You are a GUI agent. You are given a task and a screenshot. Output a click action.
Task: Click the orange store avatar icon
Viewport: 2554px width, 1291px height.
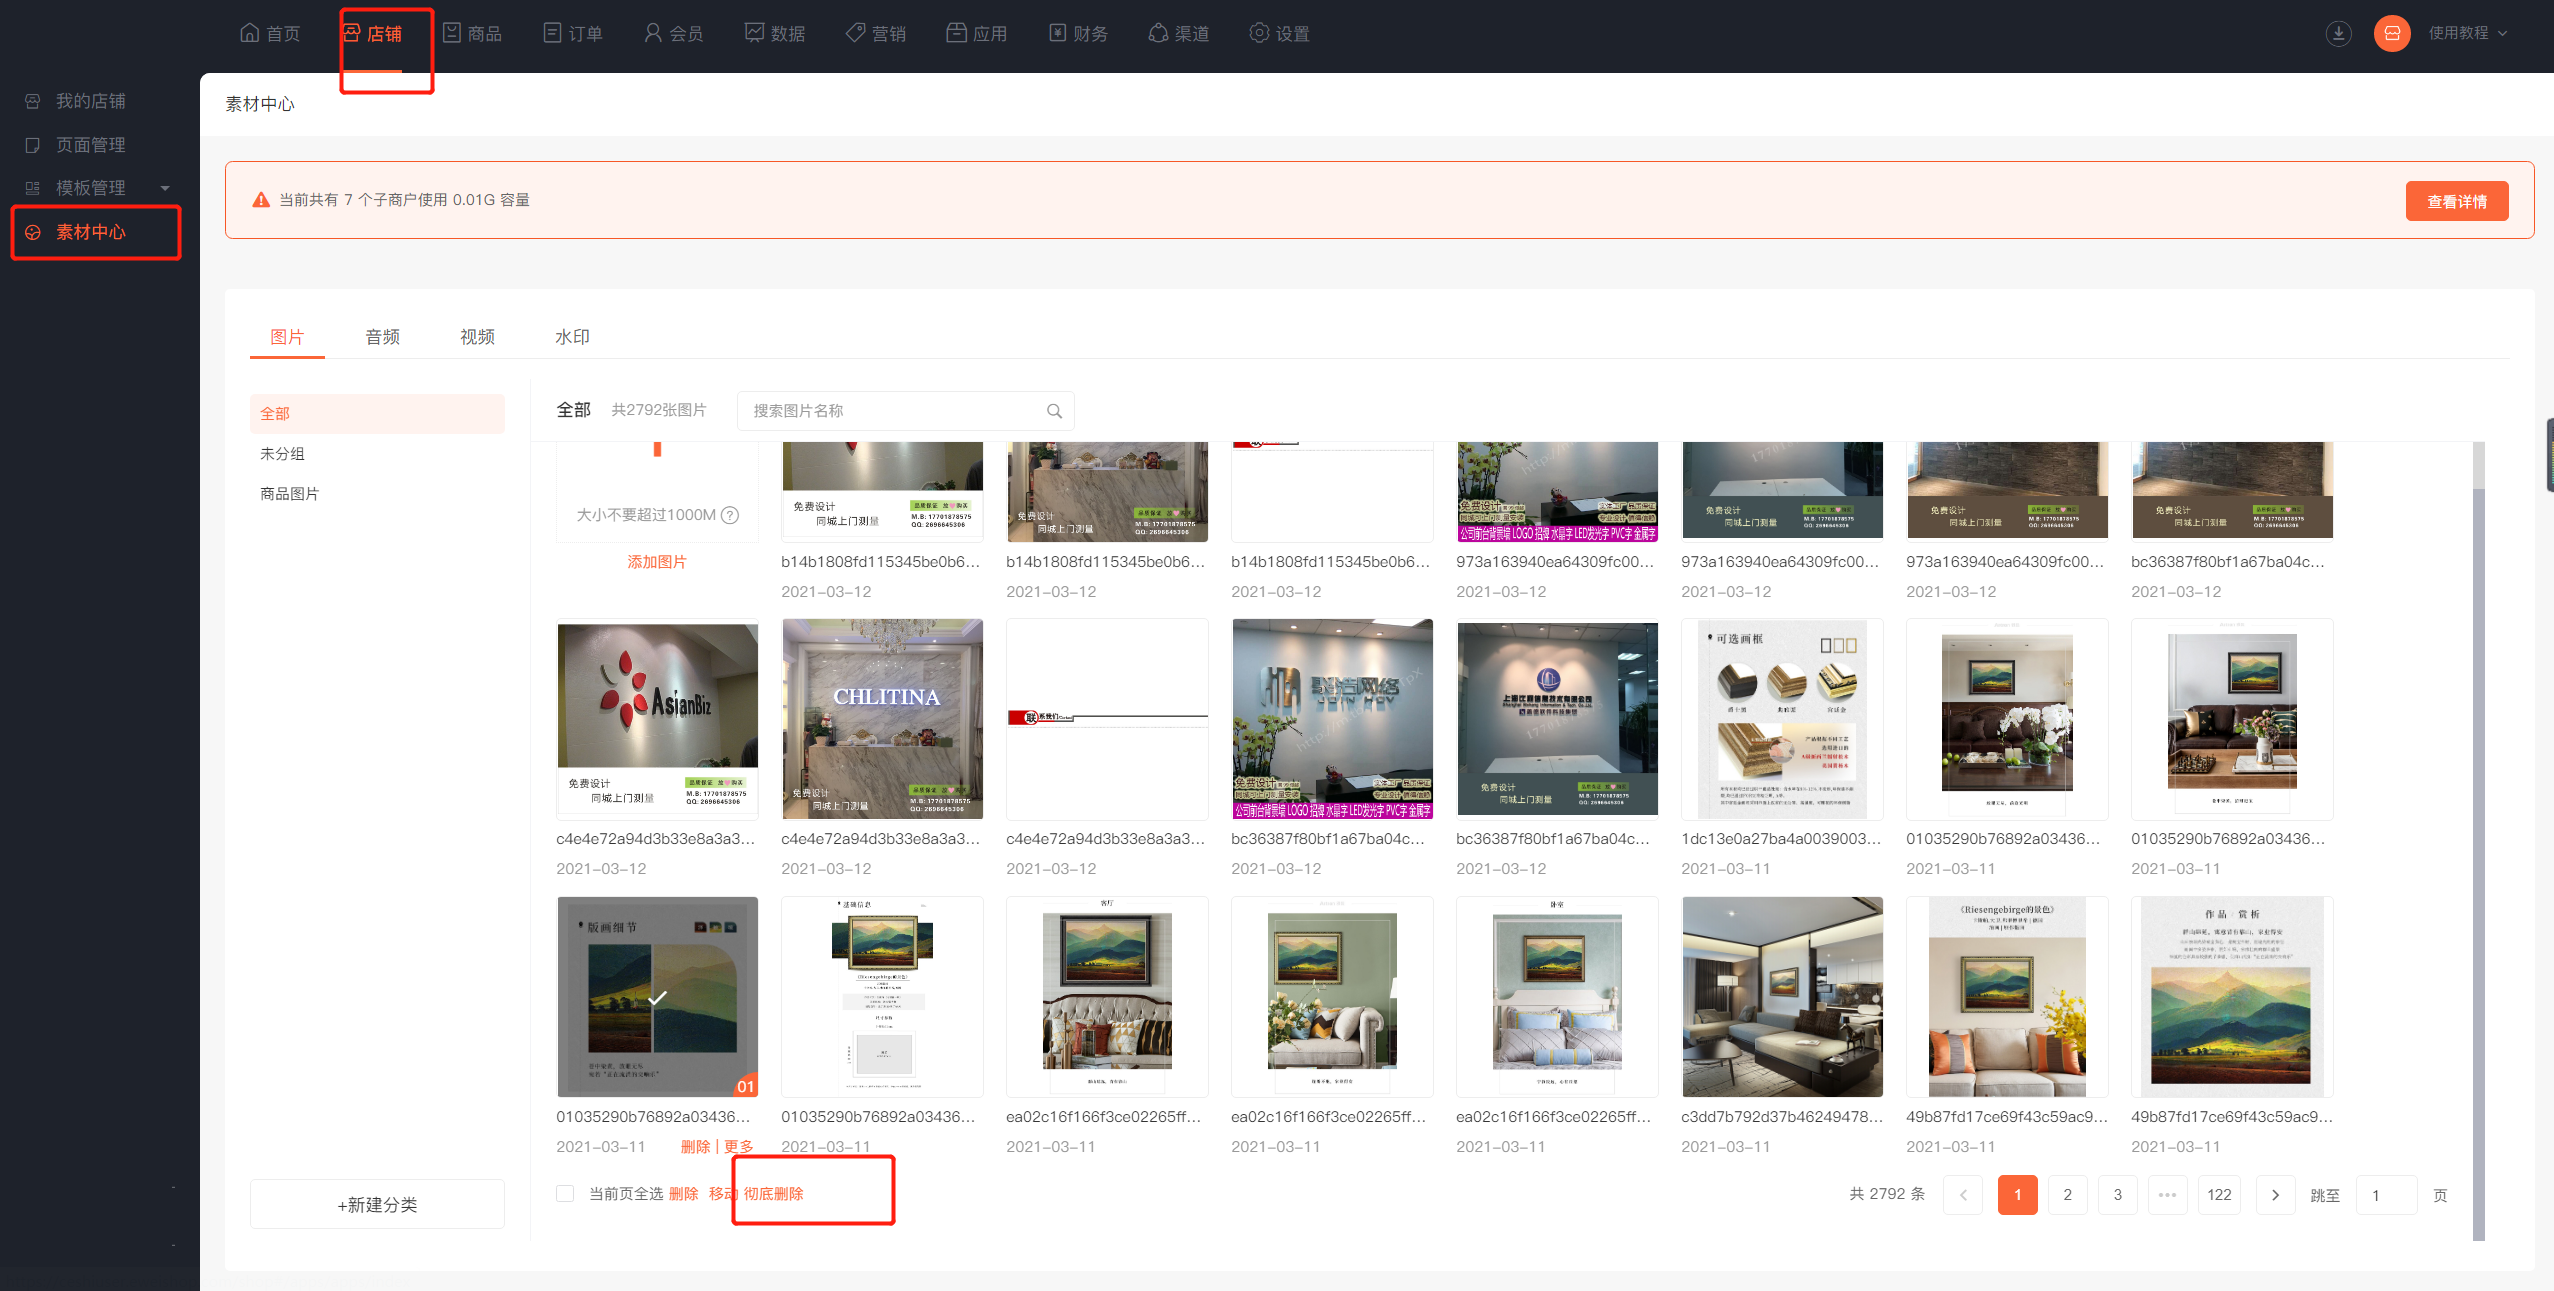click(2392, 33)
